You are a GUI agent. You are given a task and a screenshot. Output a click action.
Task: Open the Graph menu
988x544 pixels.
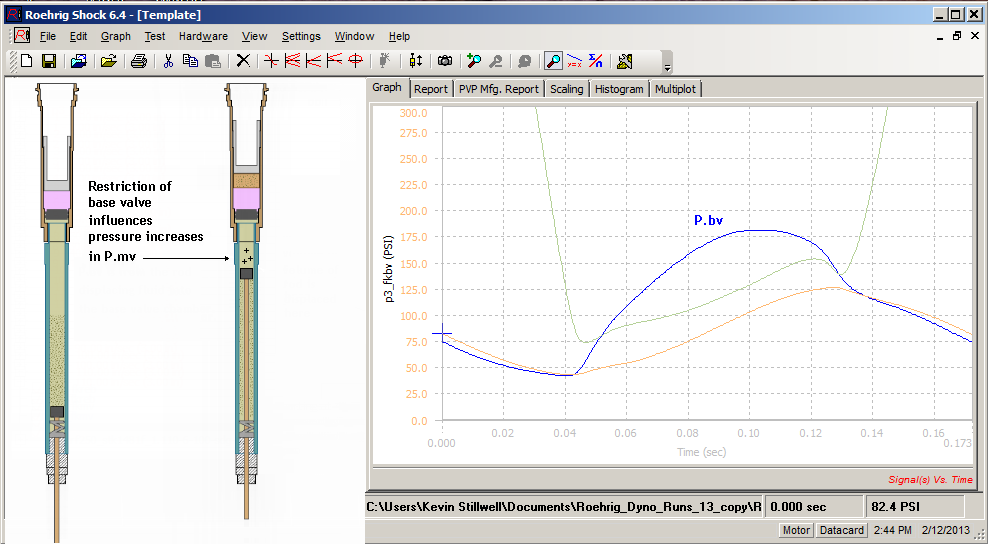[116, 36]
